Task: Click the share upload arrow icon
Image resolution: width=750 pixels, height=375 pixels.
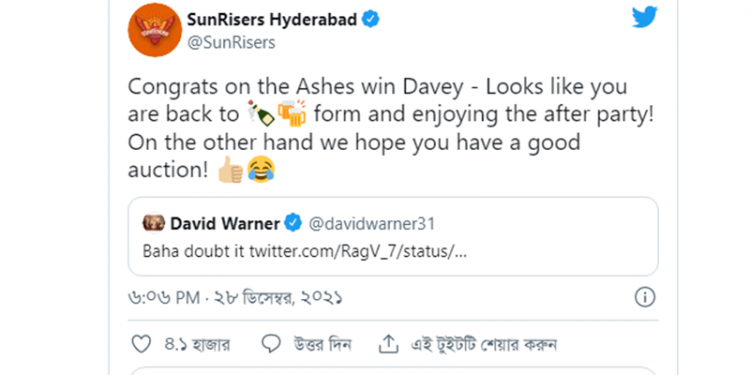Action: (388, 343)
